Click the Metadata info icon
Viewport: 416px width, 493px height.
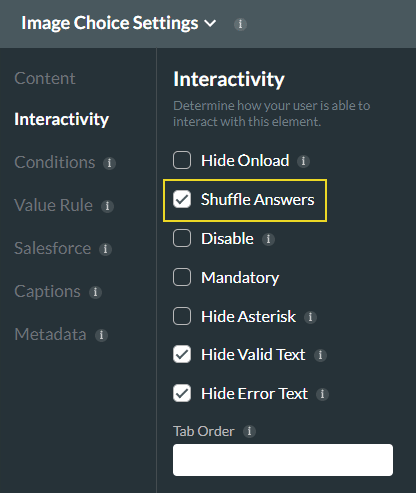coord(101,335)
